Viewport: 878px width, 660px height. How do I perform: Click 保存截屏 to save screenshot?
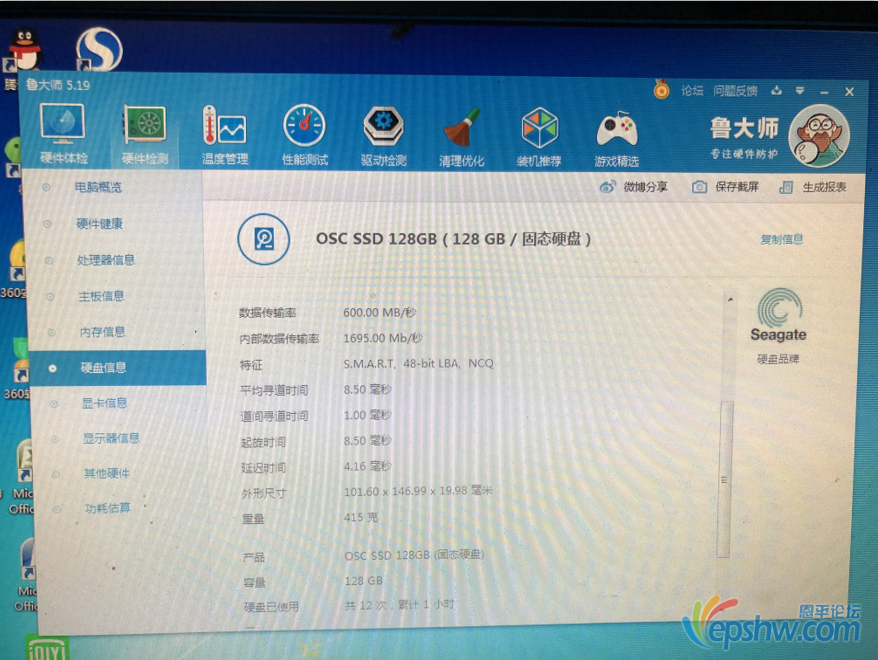point(726,186)
